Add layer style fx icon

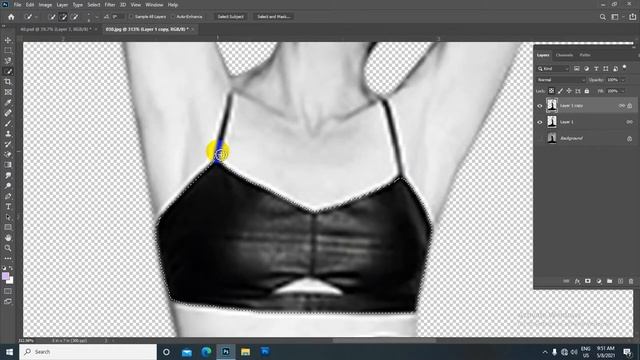coord(577,281)
